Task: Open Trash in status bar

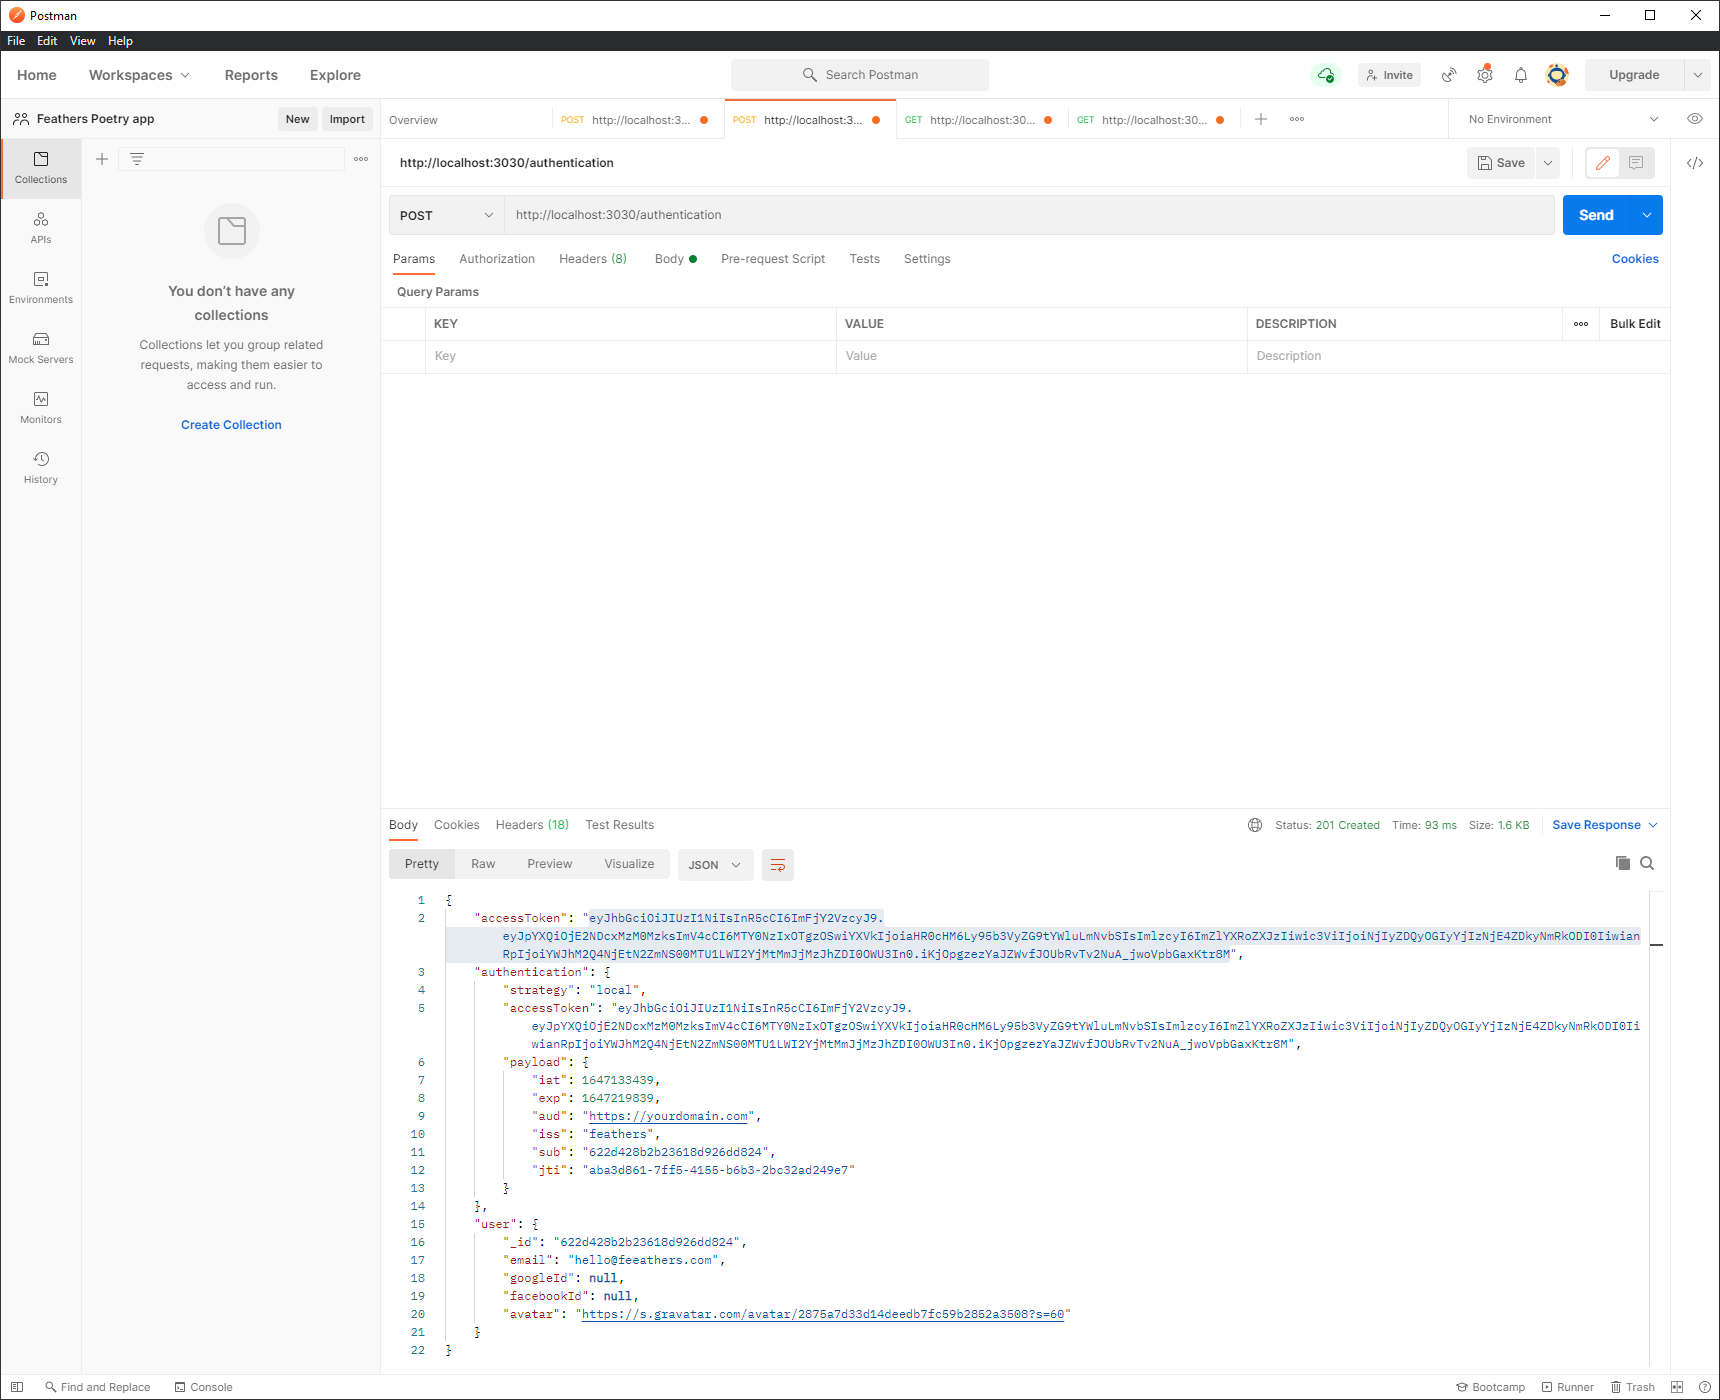Action: pyautogui.click(x=1632, y=1387)
